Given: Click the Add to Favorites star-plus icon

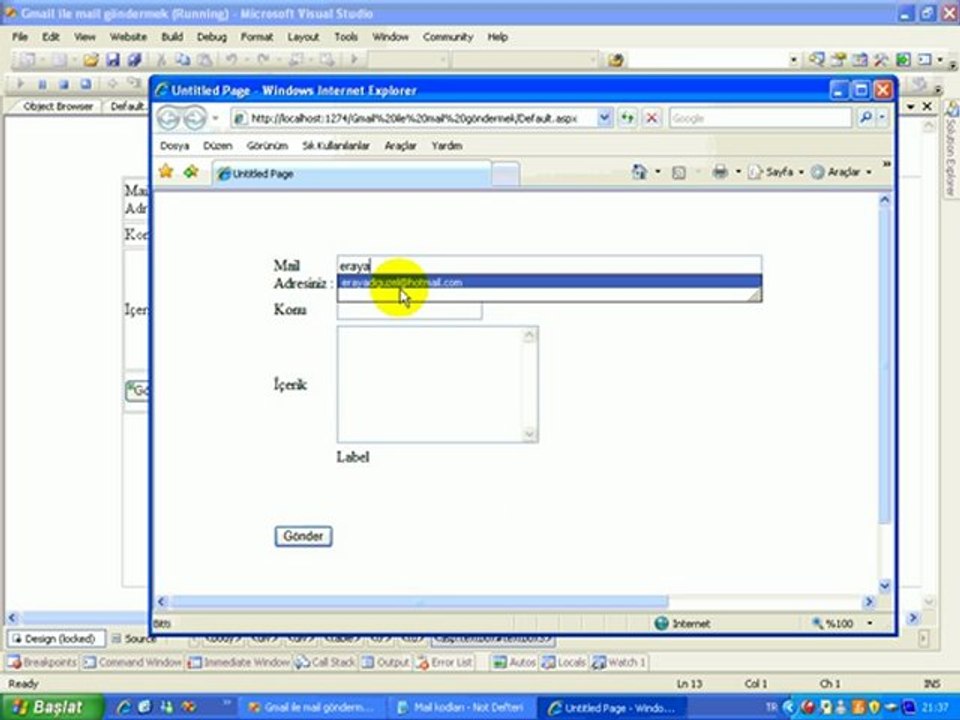Looking at the screenshot, I should coord(191,172).
